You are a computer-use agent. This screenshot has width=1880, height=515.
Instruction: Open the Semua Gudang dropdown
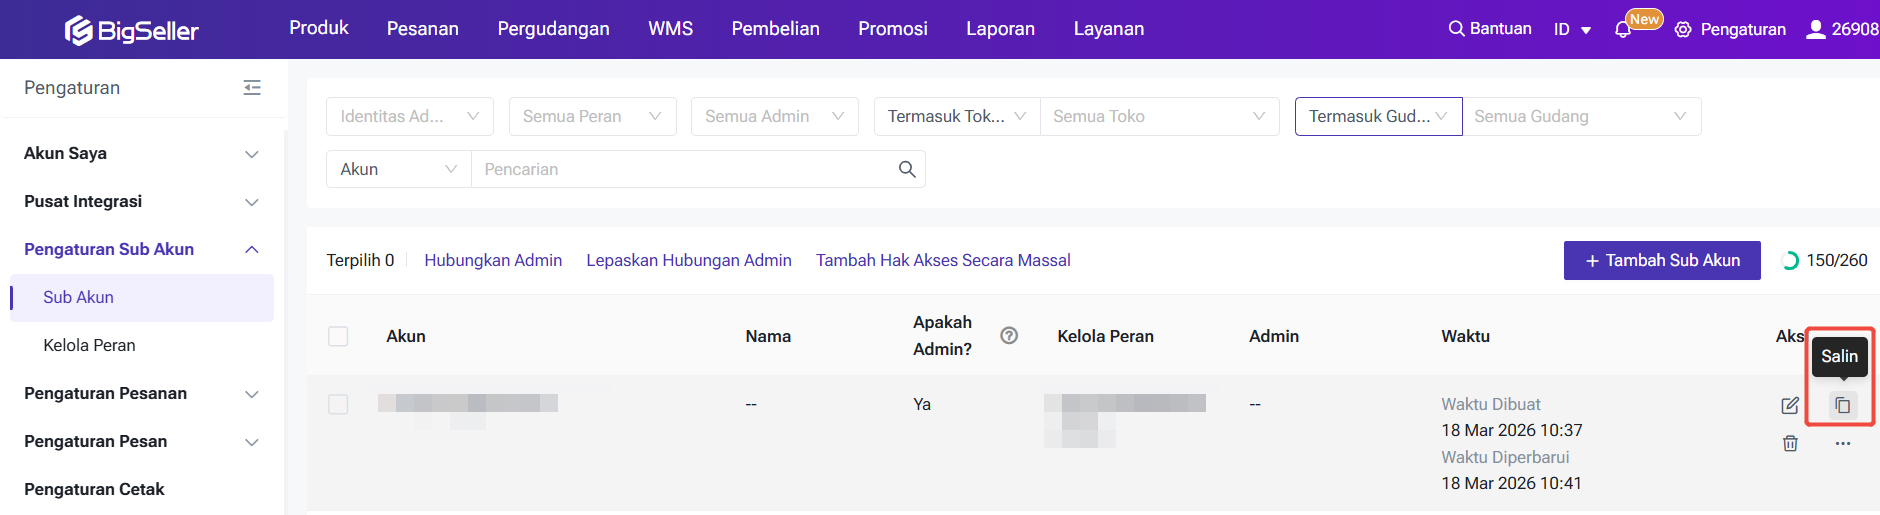[x=1581, y=116]
